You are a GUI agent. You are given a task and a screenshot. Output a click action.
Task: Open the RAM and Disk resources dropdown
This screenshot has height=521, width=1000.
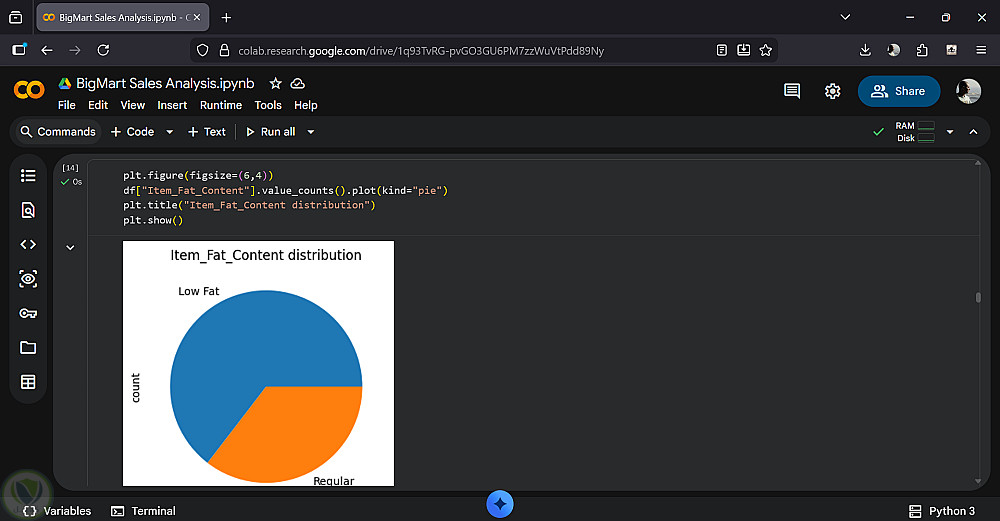[x=950, y=132]
